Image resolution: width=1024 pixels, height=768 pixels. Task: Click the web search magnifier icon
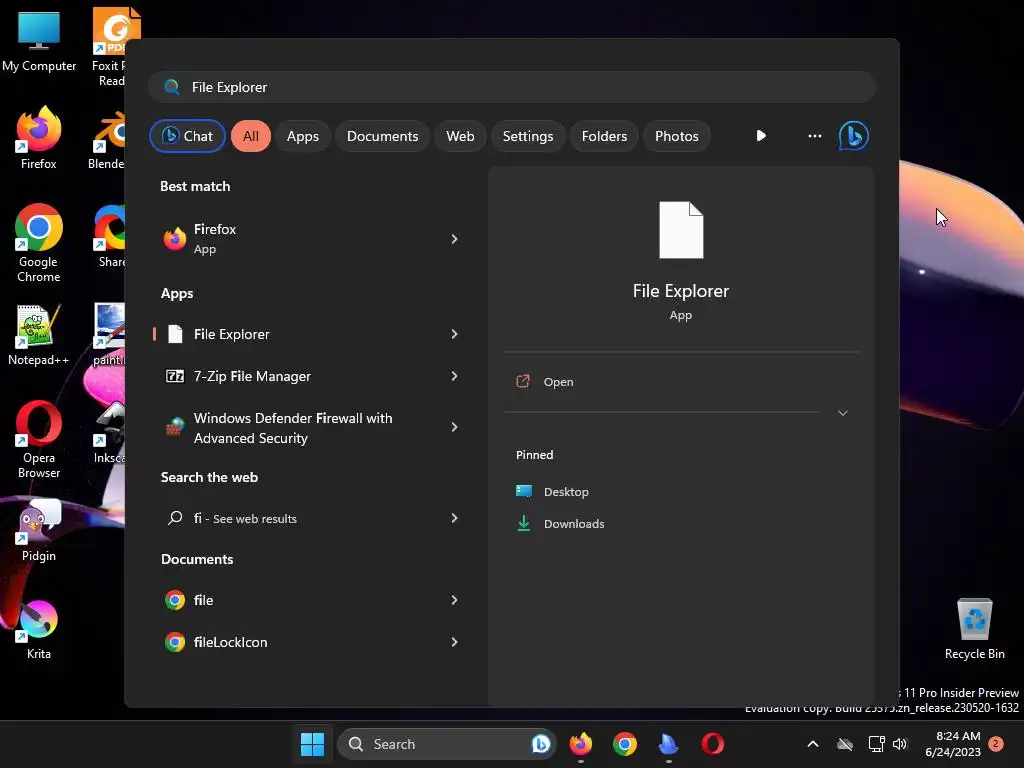pyautogui.click(x=174, y=518)
